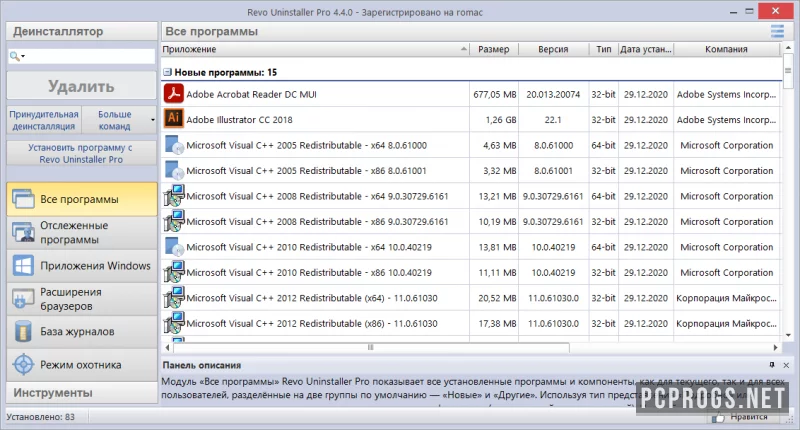800x430 pixels.
Task: Select Visual C++ 2005 Redistributable x64 8.0.61000
Action: tap(471, 145)
